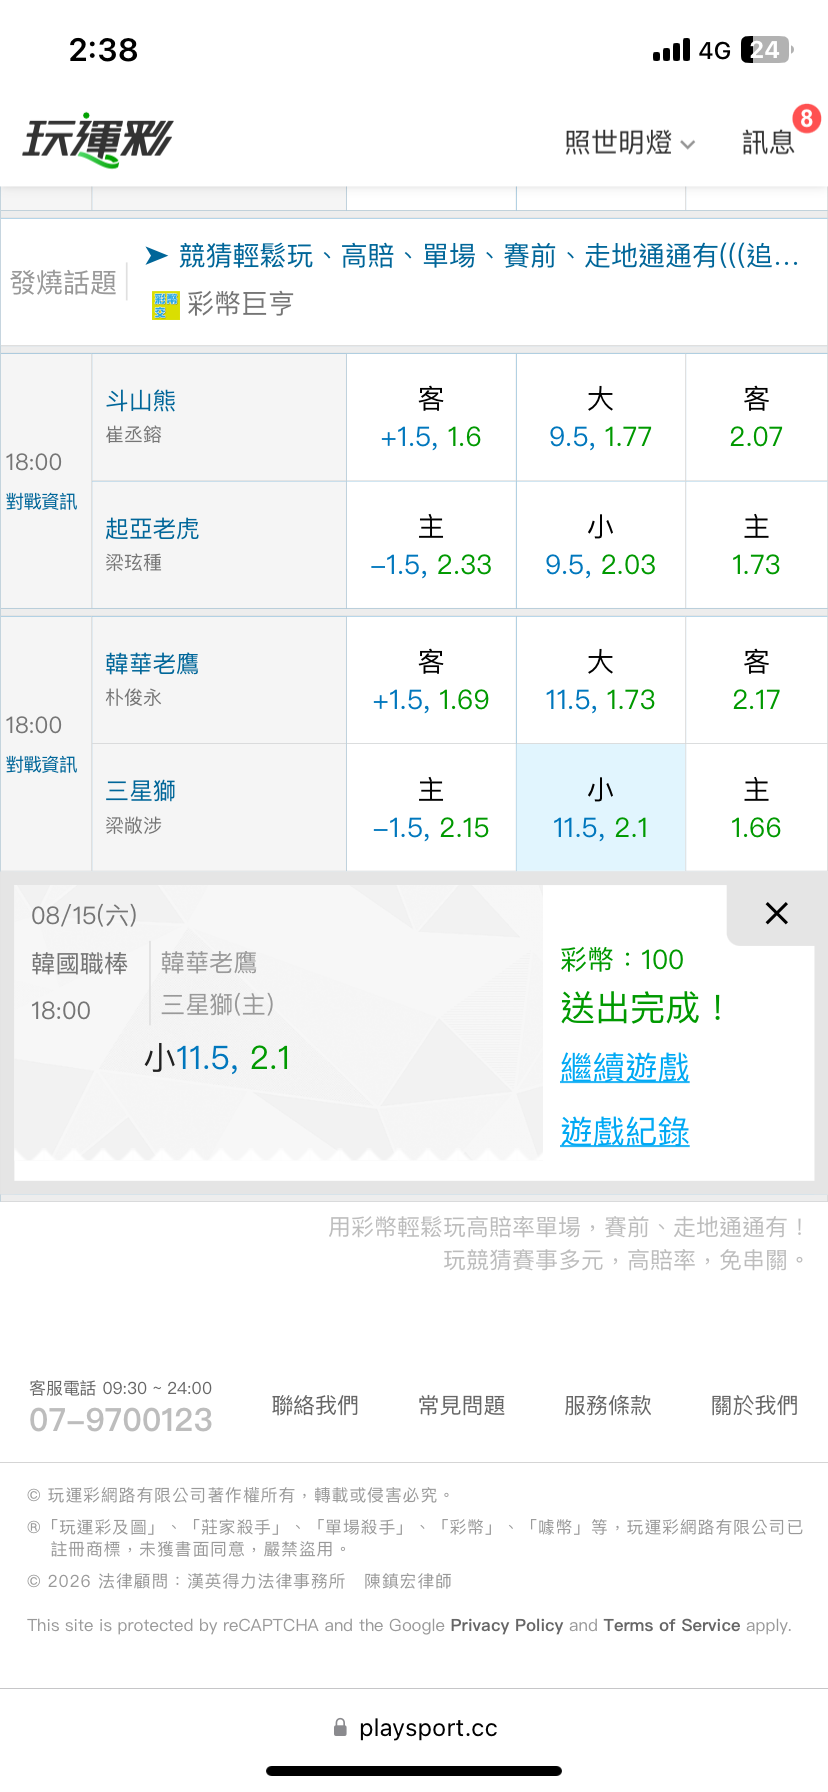The image size is (828, 1792).
Task: Expand the 照世明燈 account dropdown
Action: [630, 143]
